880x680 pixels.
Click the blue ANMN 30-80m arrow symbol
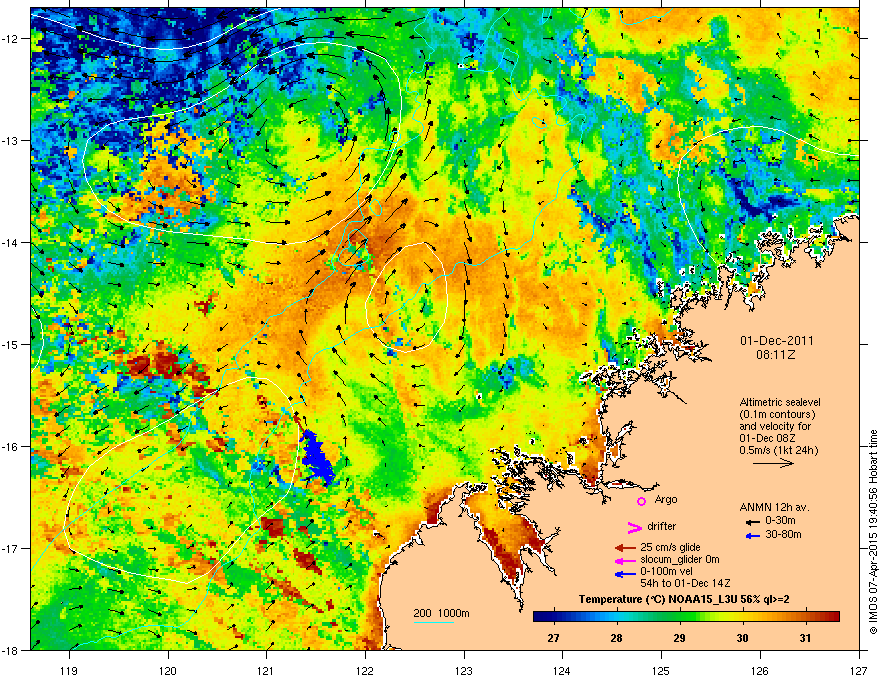[x=753, y=536]
